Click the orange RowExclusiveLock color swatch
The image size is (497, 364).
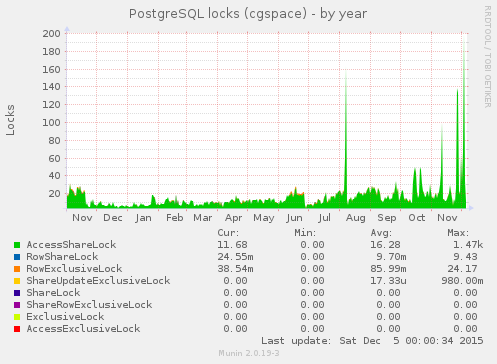(x=17, y=269)
